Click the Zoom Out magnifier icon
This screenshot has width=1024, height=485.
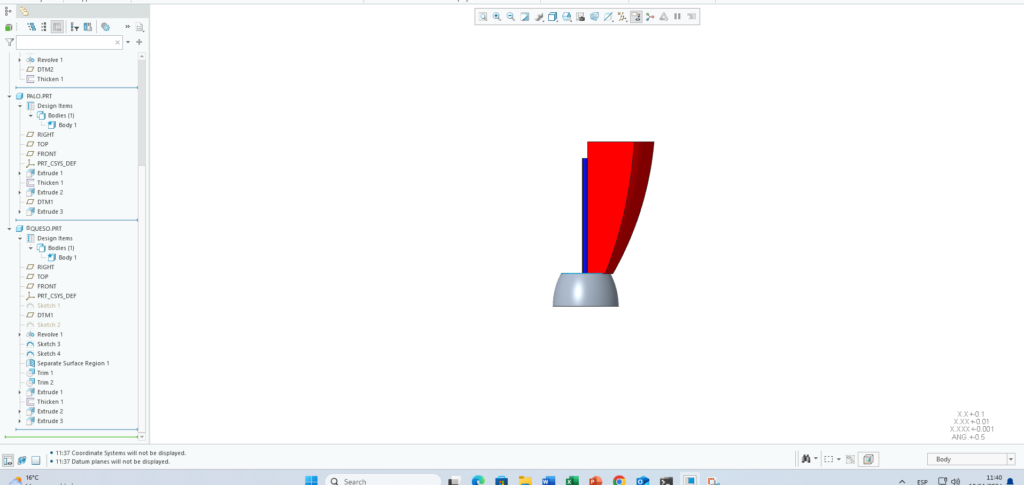pyautogui.click(x=510, y=16)
